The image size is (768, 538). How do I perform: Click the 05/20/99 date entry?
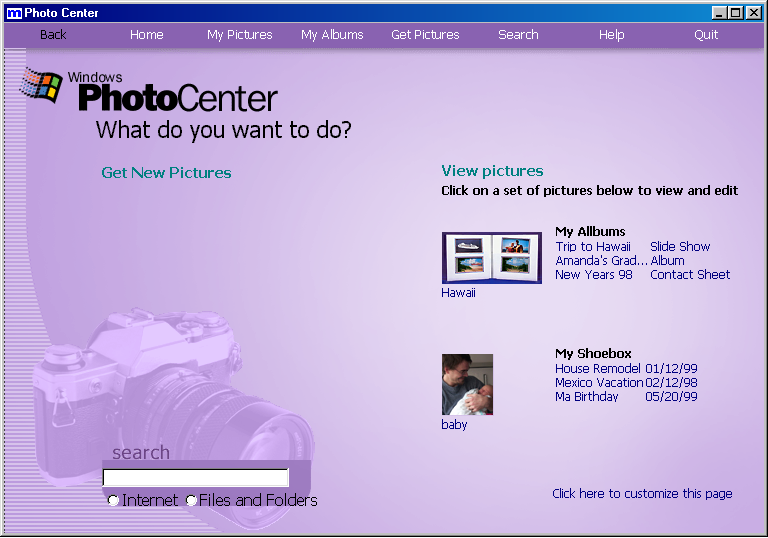pyautogui.click(x=671, y=397)
